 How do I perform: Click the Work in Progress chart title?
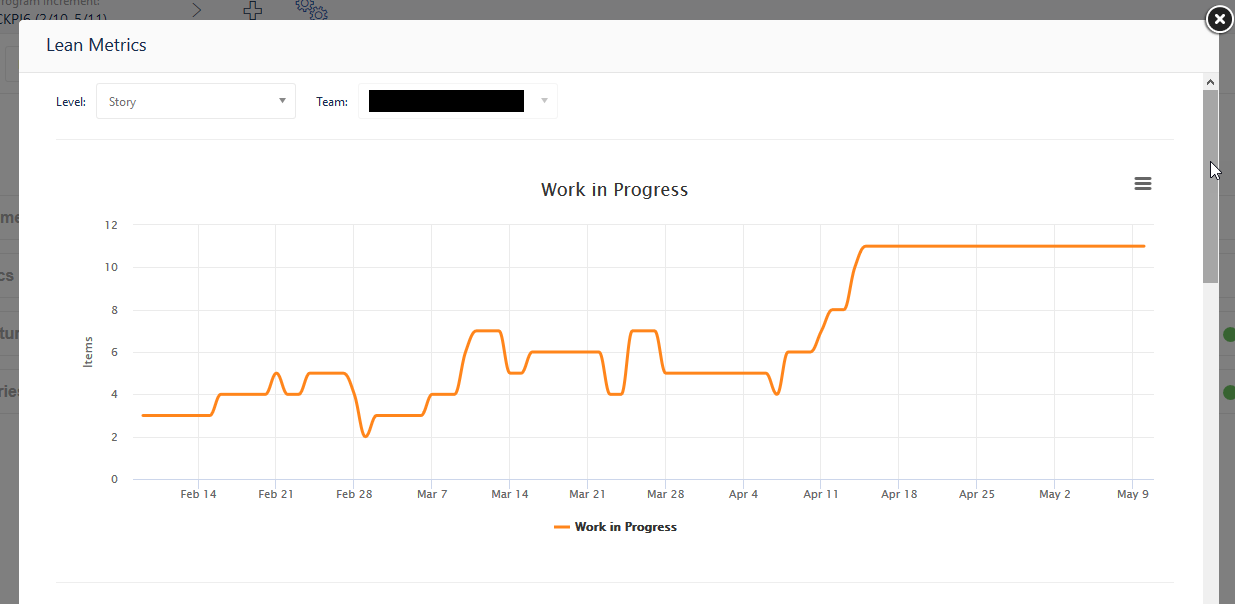click(x=614, y=189)
